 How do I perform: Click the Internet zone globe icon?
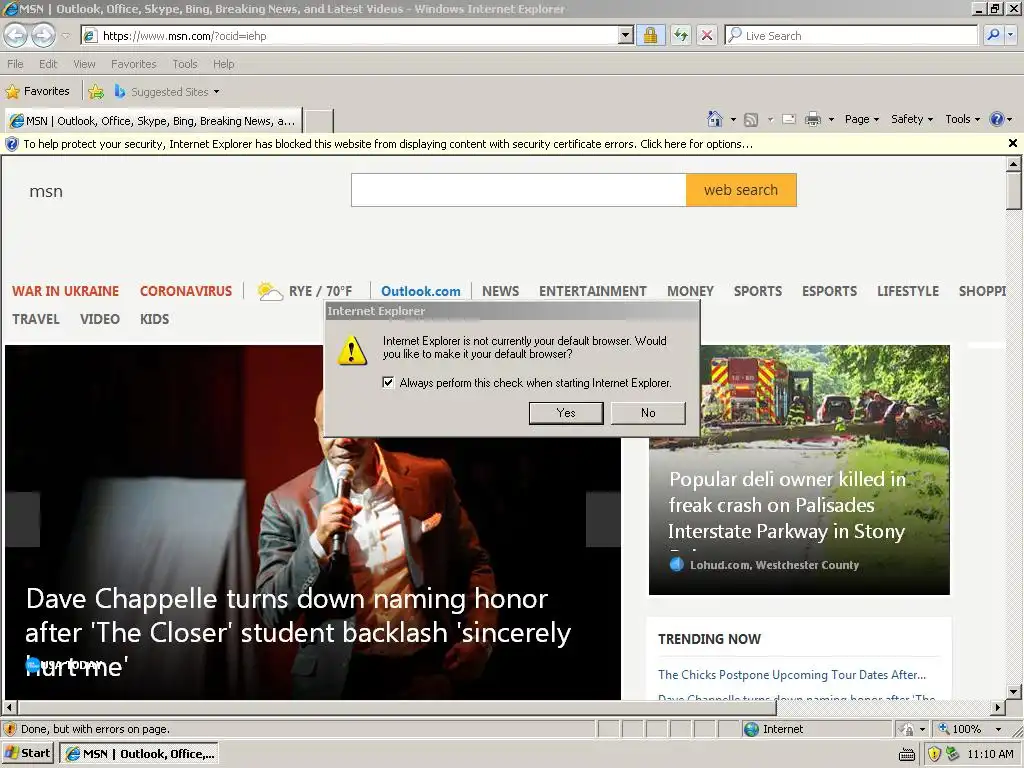click(x=752, y=729)
